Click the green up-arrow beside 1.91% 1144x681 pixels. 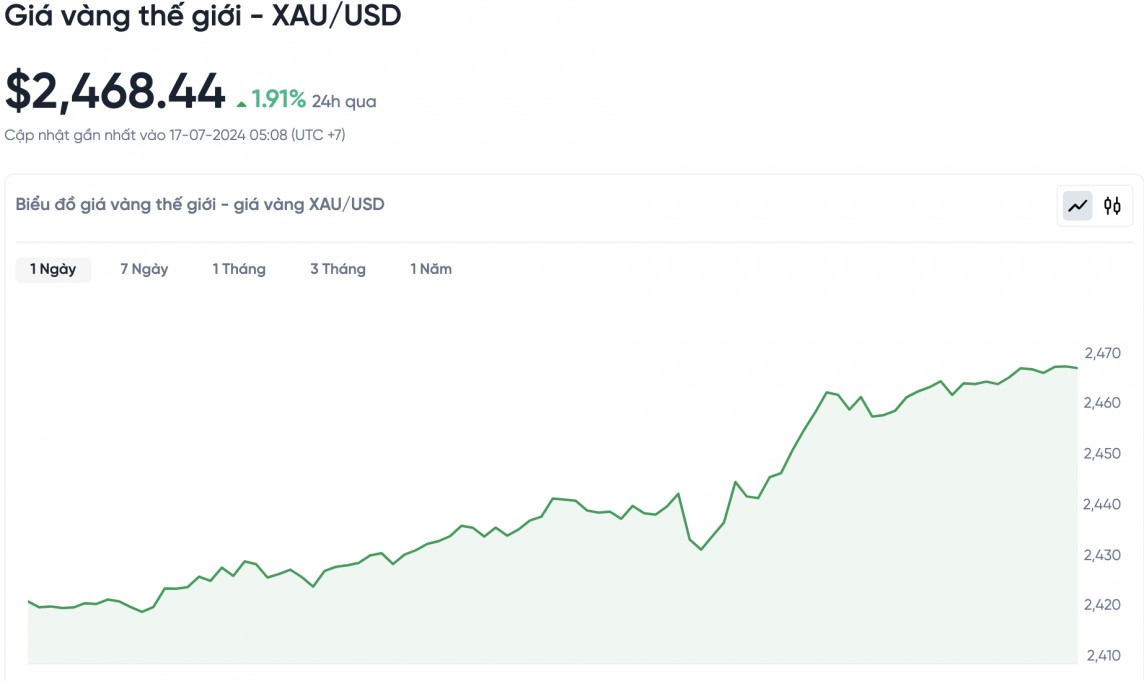click(x=241, y=102)
